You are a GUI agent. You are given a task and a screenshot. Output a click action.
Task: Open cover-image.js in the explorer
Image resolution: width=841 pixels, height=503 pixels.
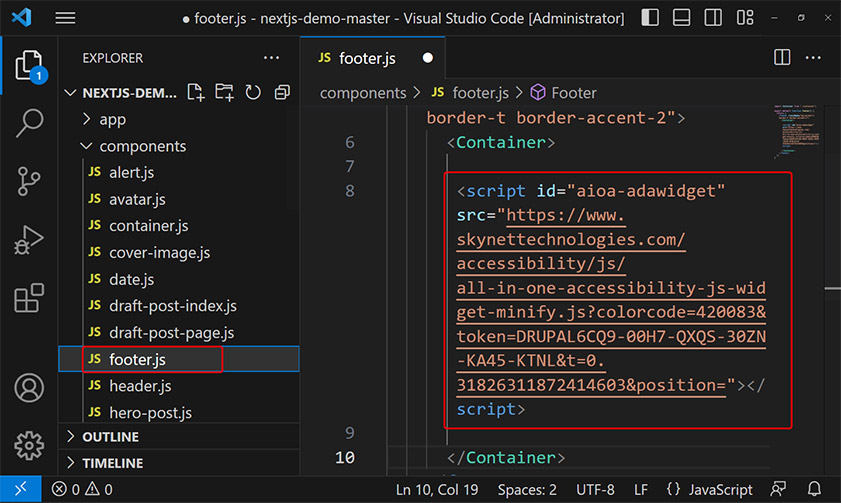(x=178, y=253)
